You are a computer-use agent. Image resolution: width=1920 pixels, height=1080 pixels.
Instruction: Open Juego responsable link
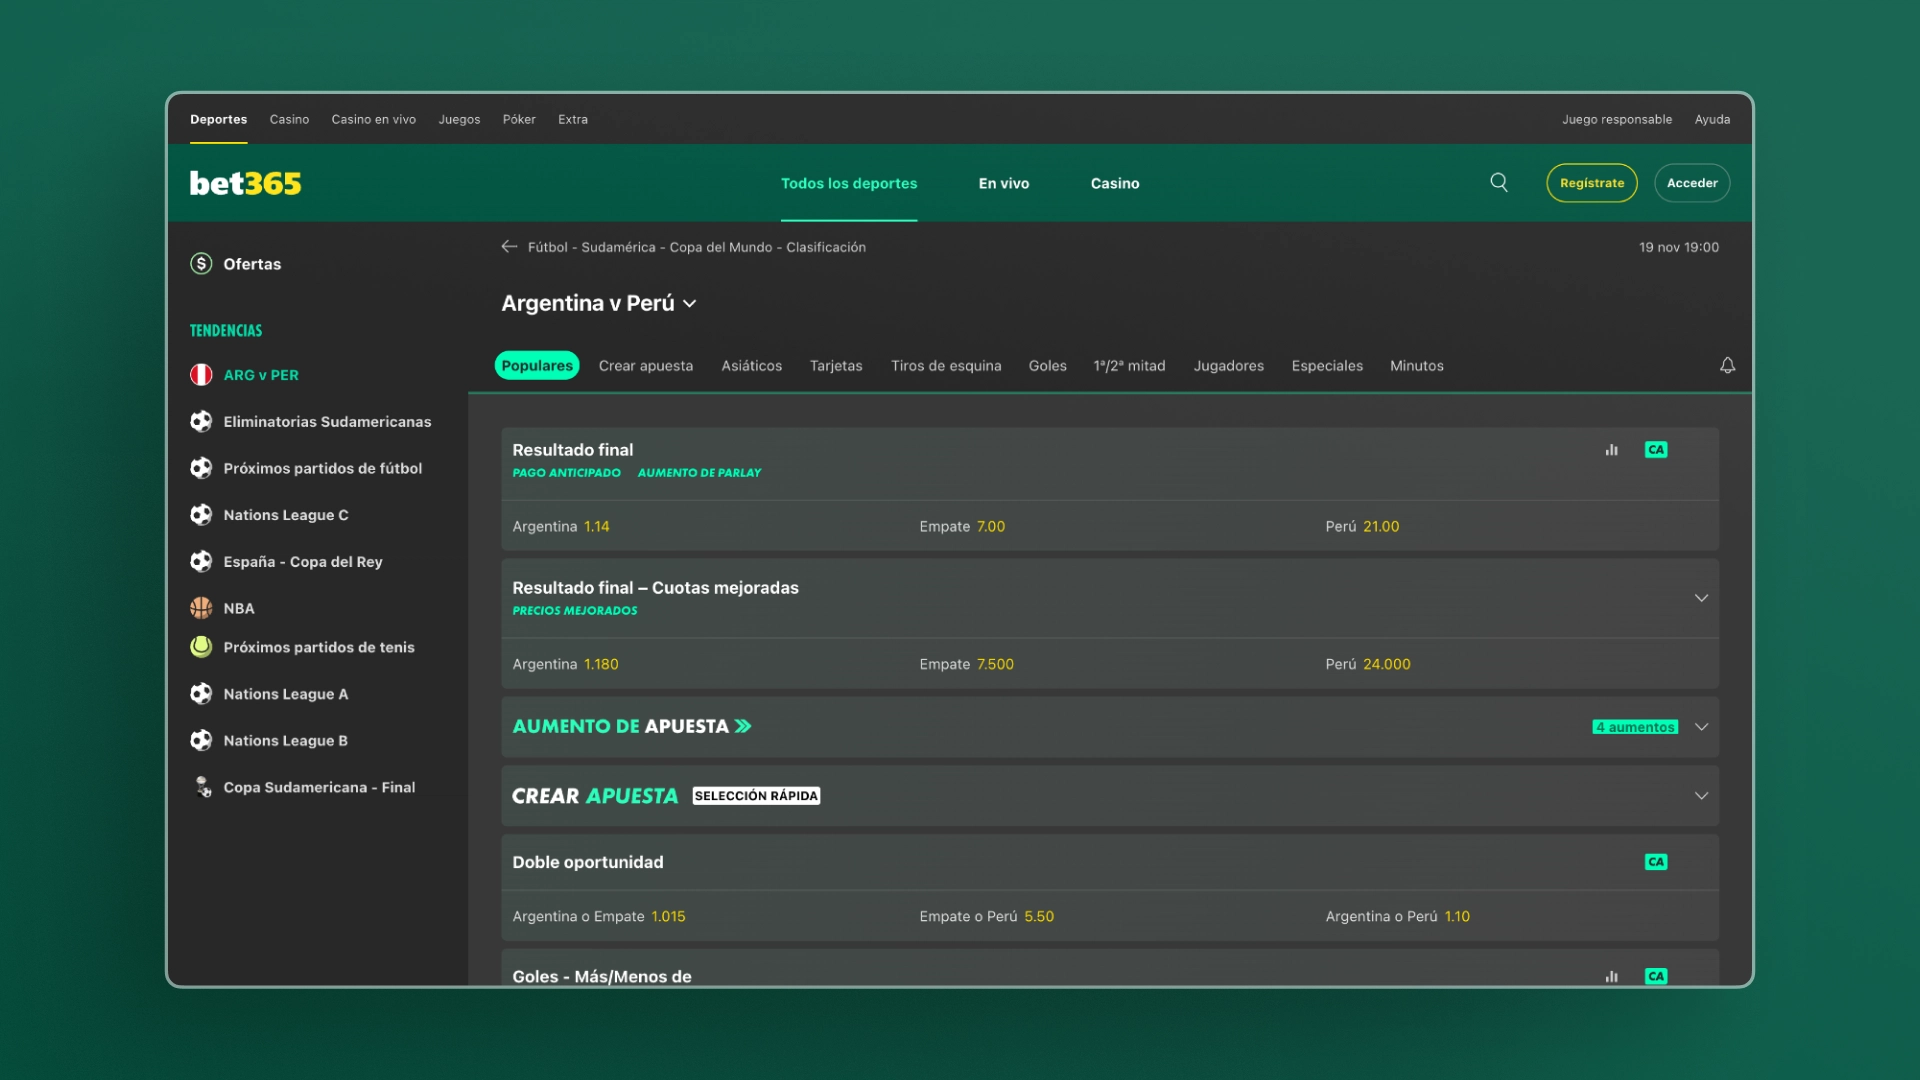pyautogui.click(x=1617, y=119)
